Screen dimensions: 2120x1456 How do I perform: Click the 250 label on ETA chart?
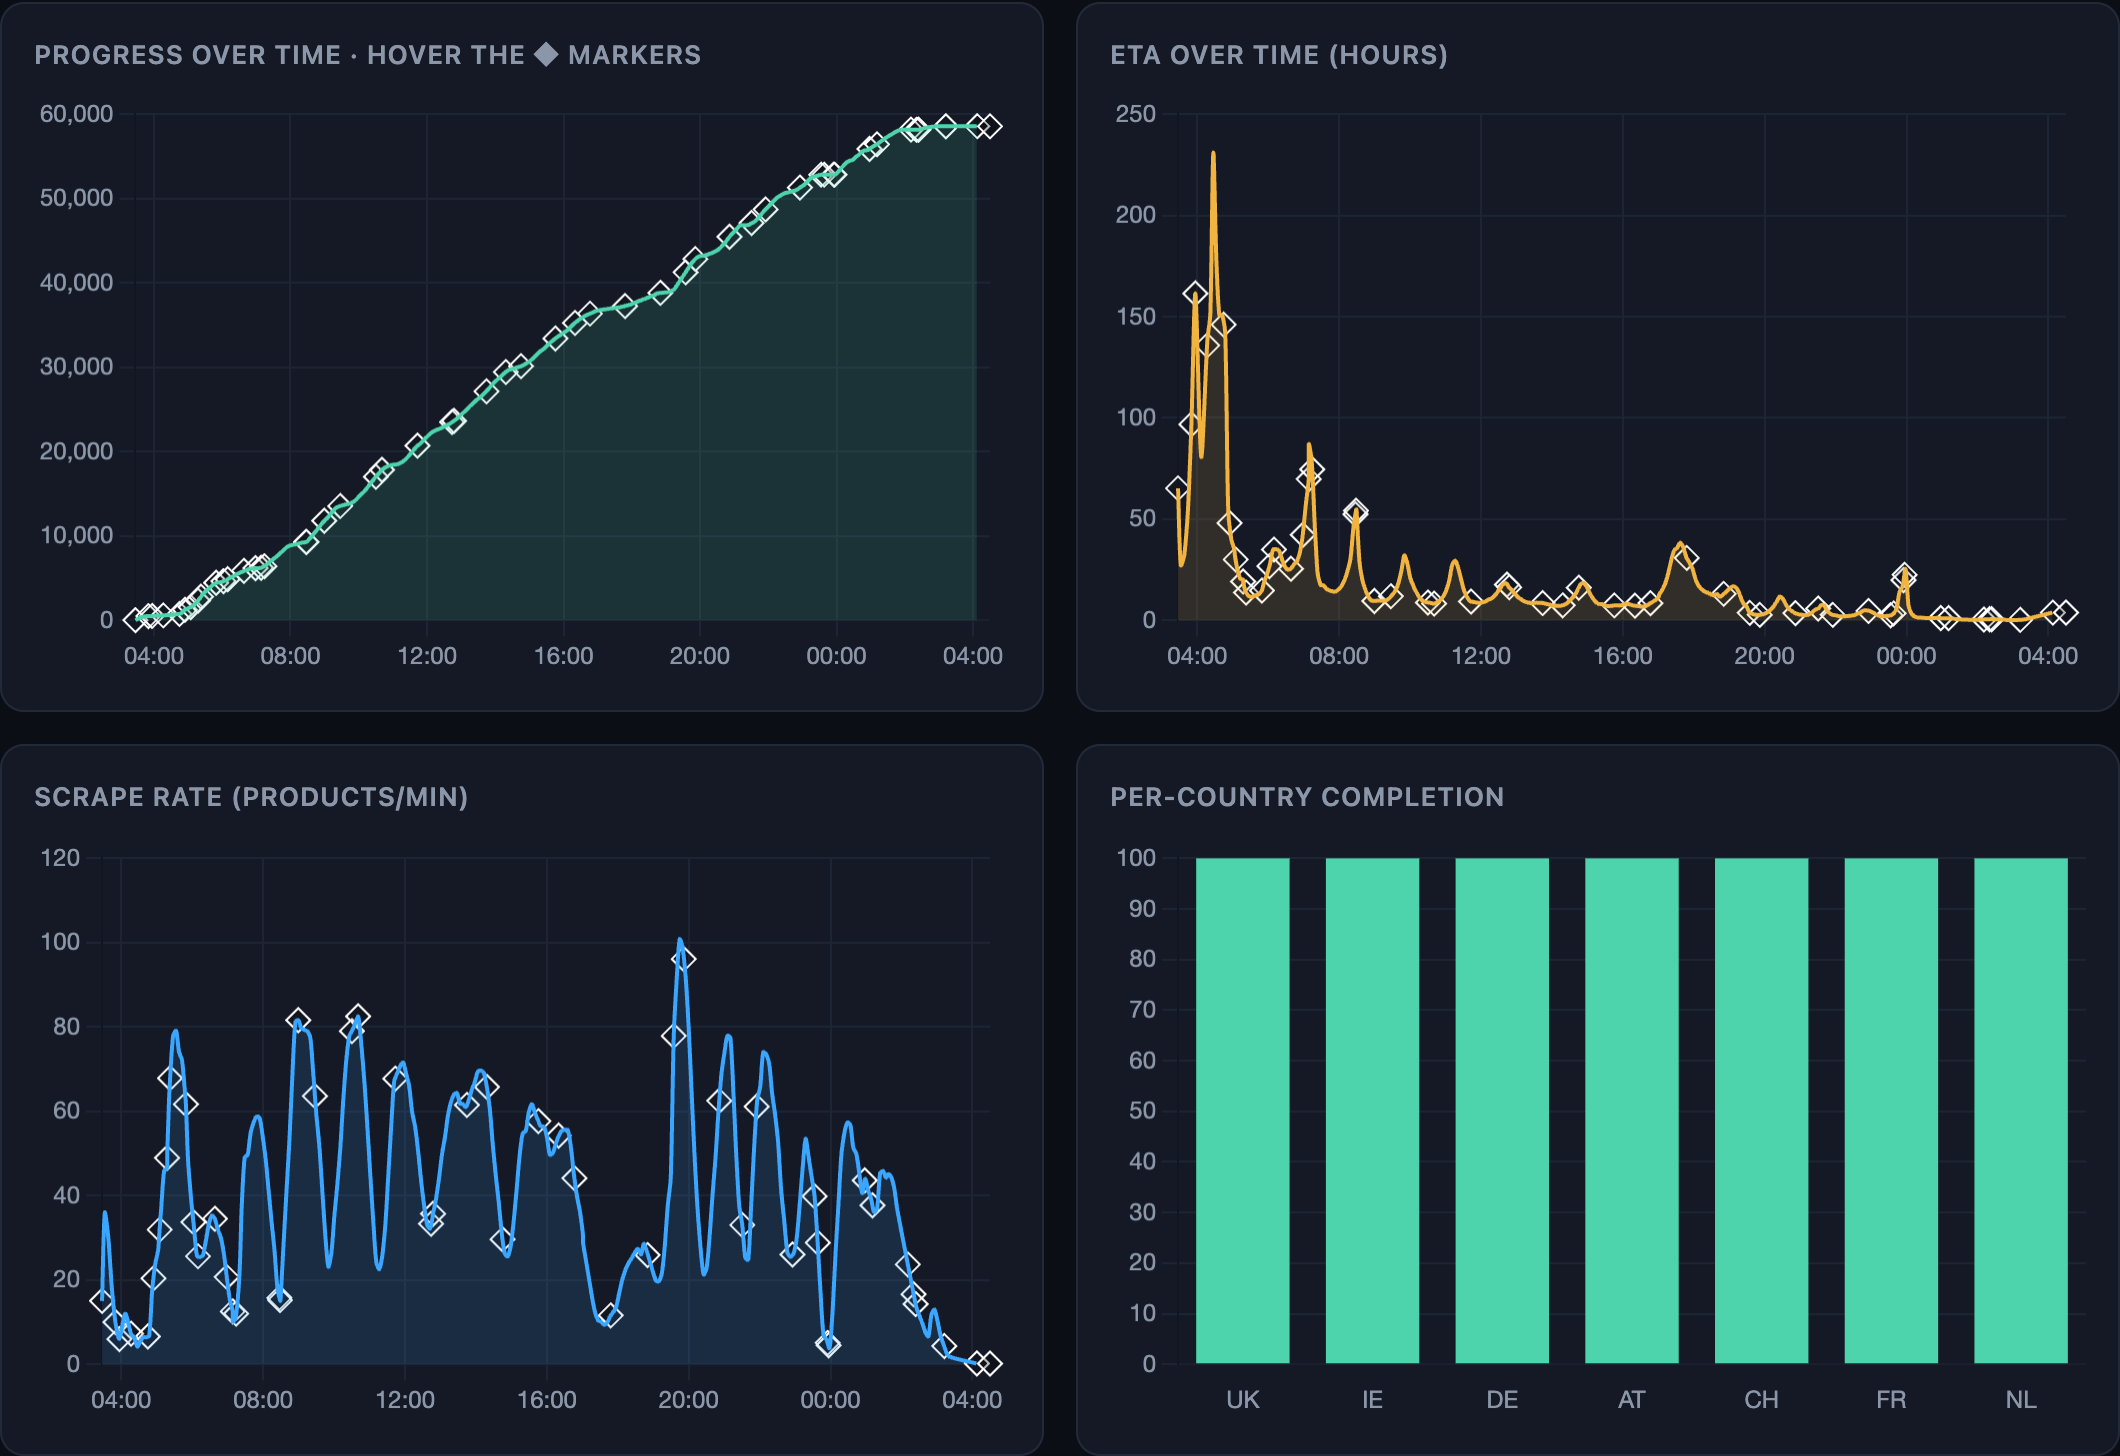[x=1136, y=114]
